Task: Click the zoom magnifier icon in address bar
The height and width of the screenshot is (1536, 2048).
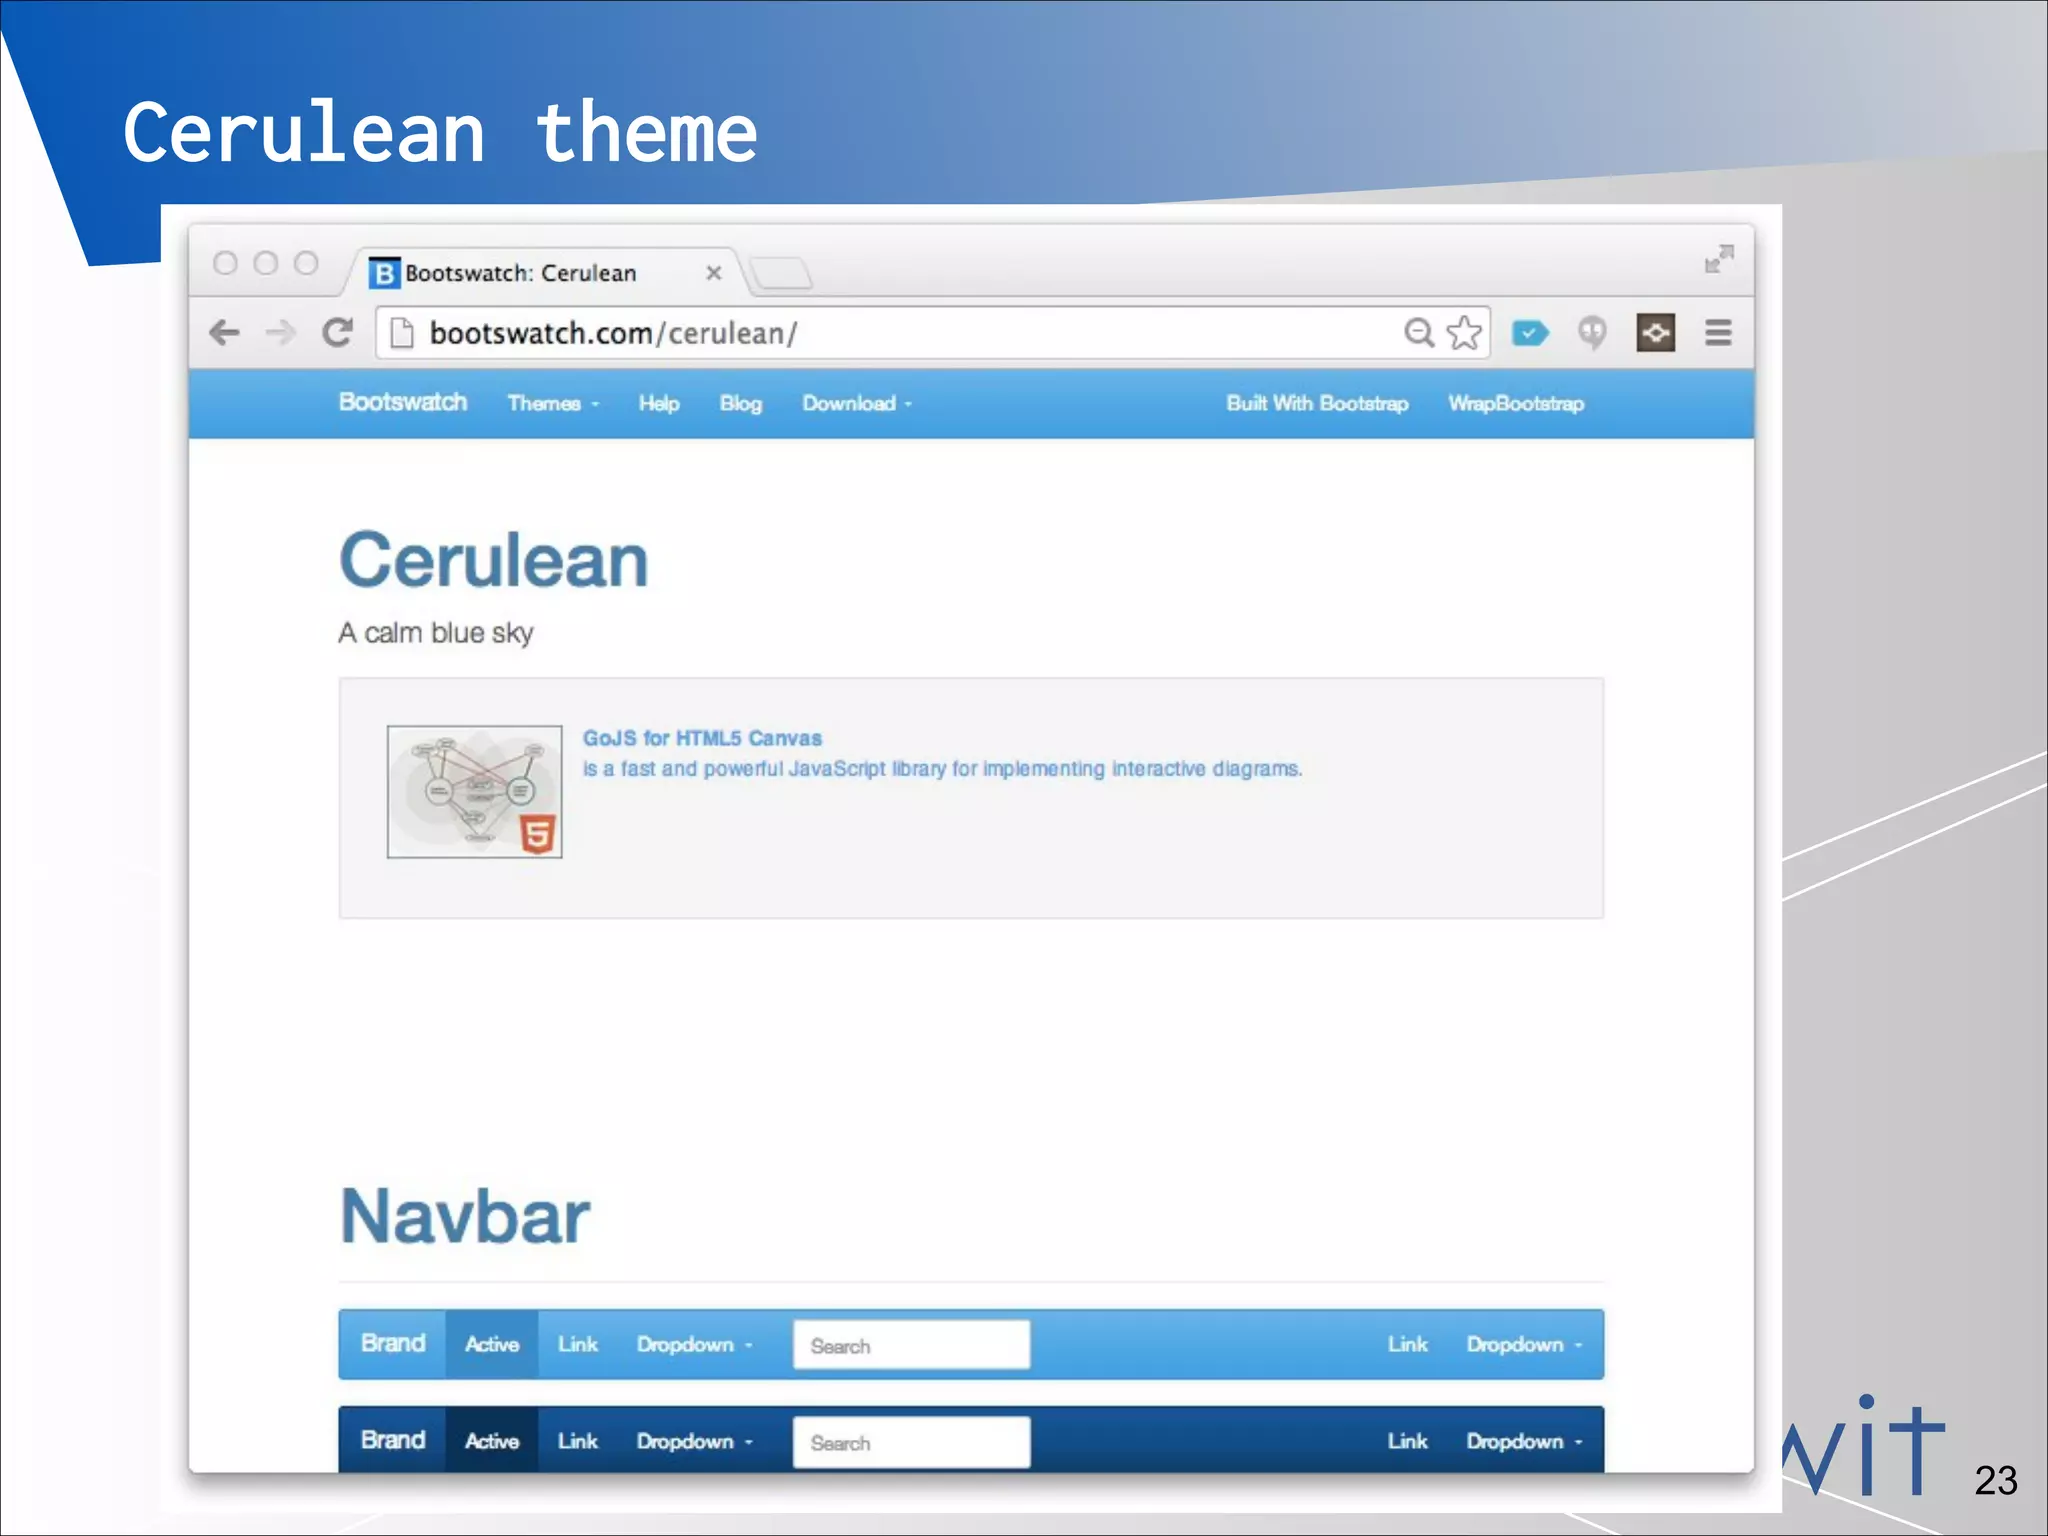Action: [x=1419, y=332]
